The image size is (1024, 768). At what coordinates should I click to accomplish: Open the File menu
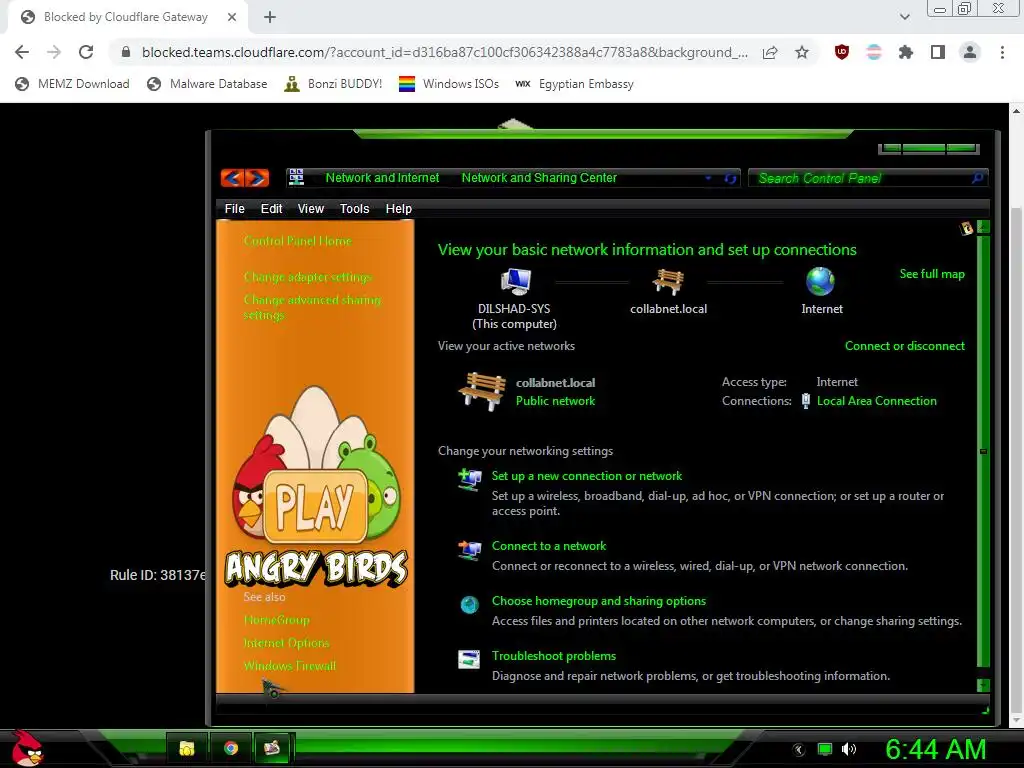tap(234, 208)
